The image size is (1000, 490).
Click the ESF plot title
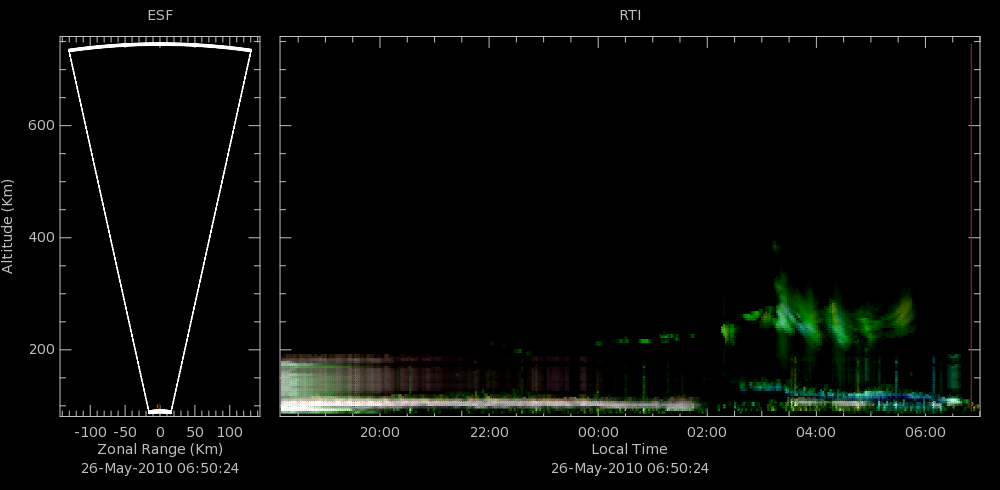[160, 16]
